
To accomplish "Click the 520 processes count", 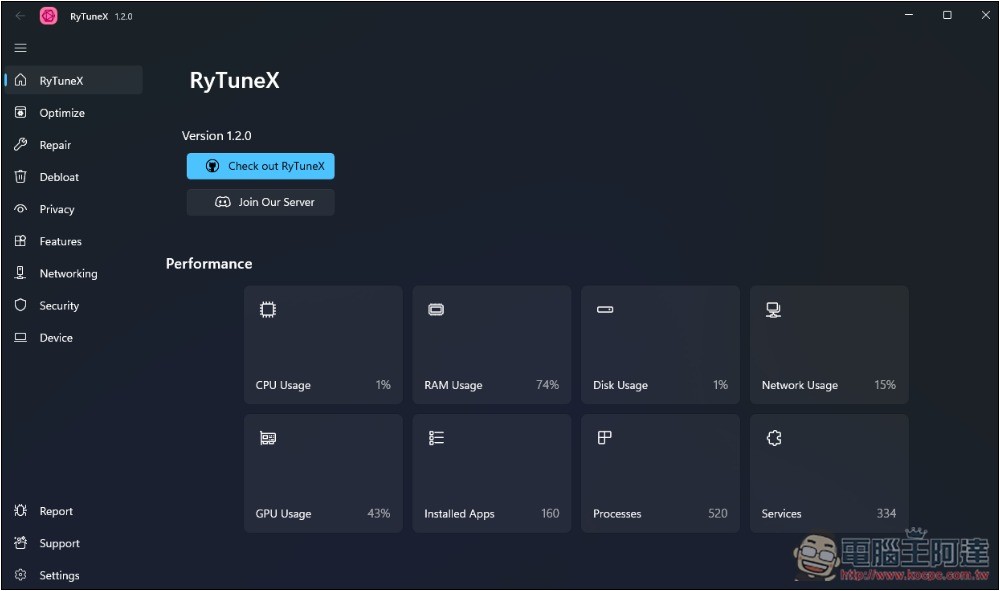I will pyautogui.click(x=717, y=513).
